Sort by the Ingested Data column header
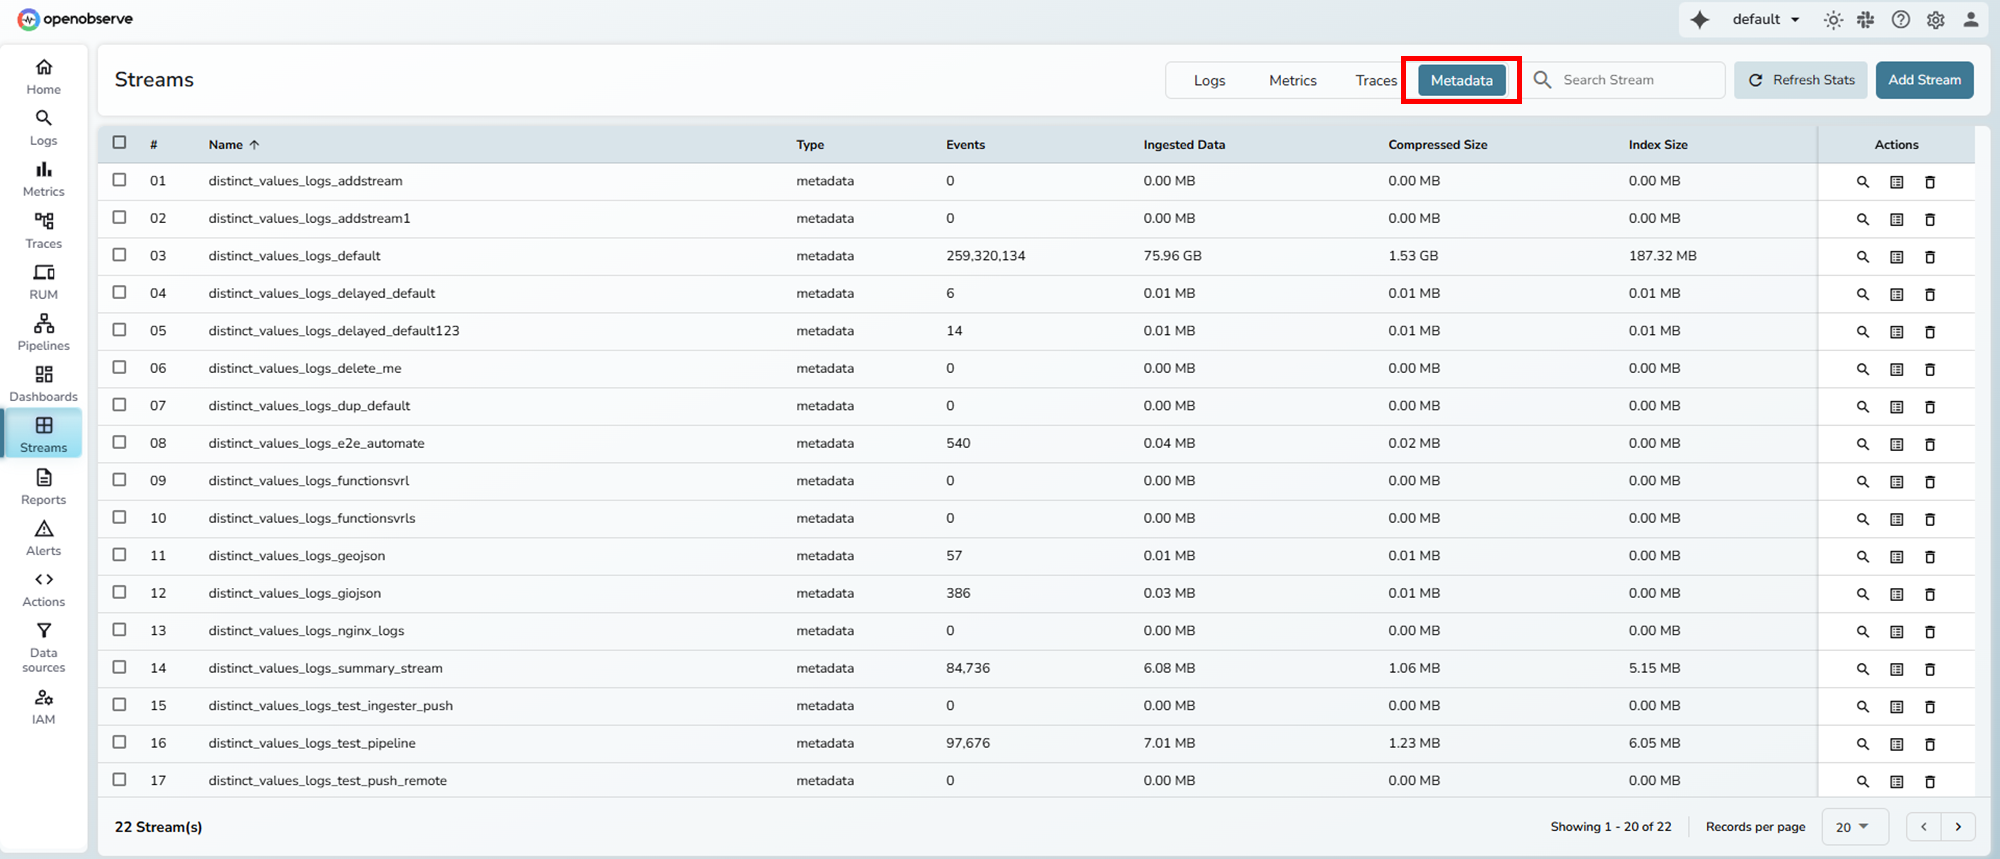 pos(1184,145)
